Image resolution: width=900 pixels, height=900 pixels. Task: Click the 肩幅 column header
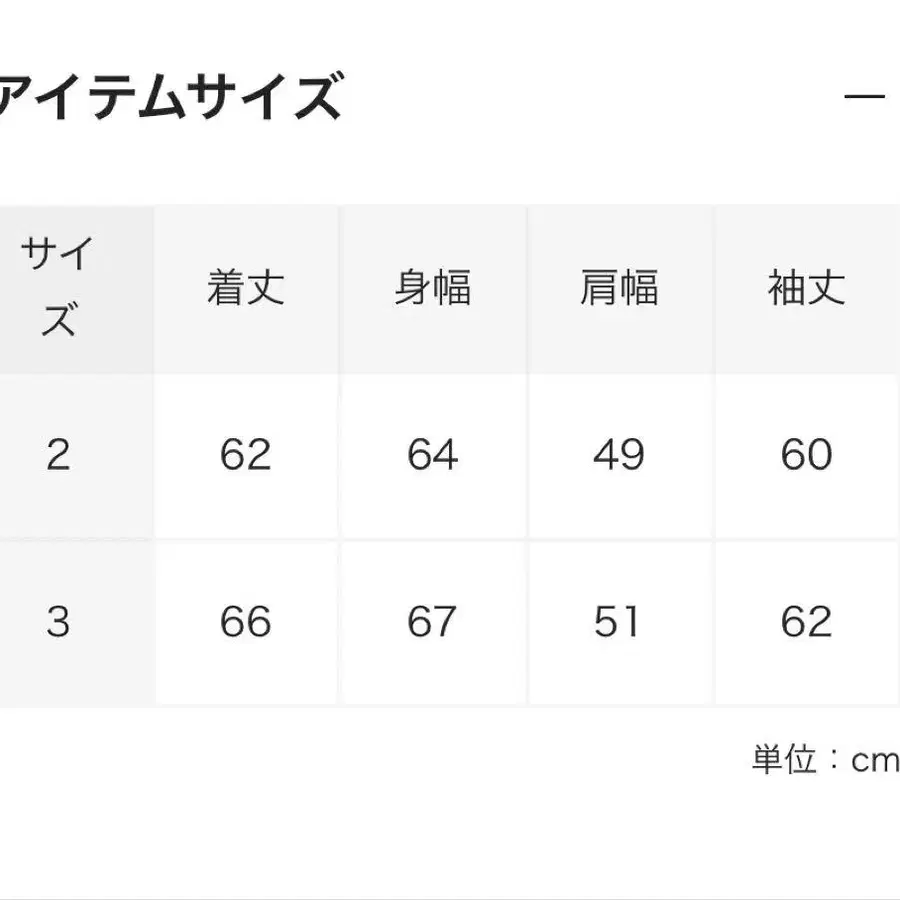(619, 289)
